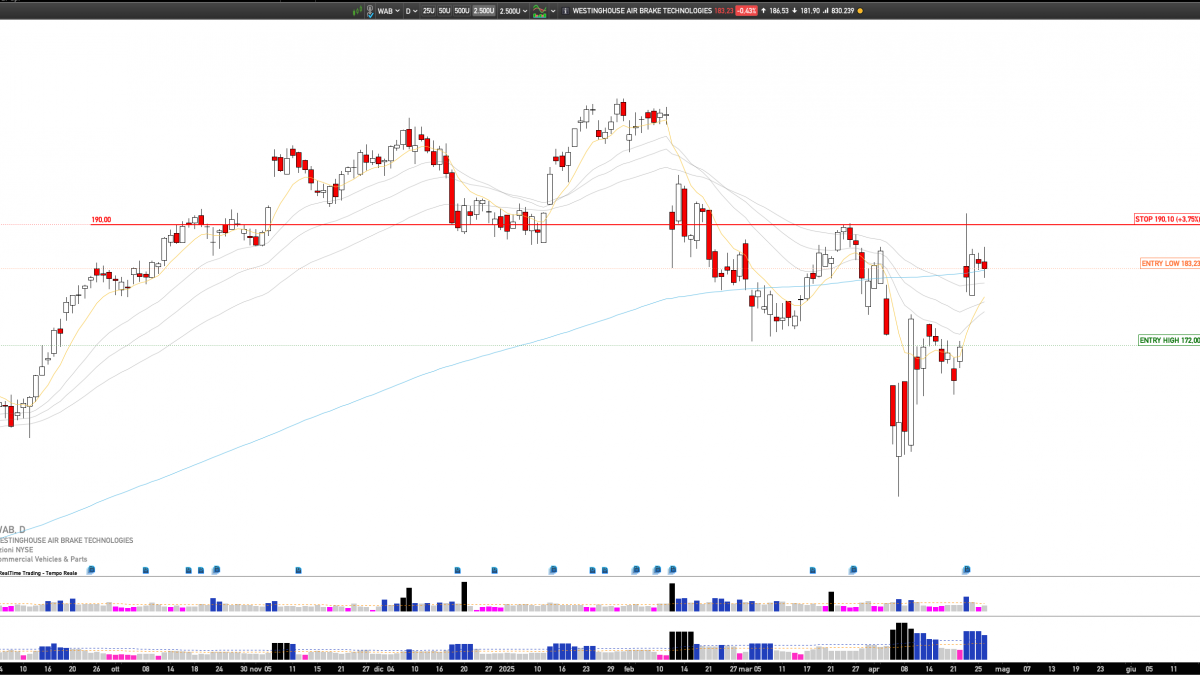Click the giu label on time axis
The width and height of the screenshot is (1200, 675).
pyautogui.click(x=1131, y=668)
